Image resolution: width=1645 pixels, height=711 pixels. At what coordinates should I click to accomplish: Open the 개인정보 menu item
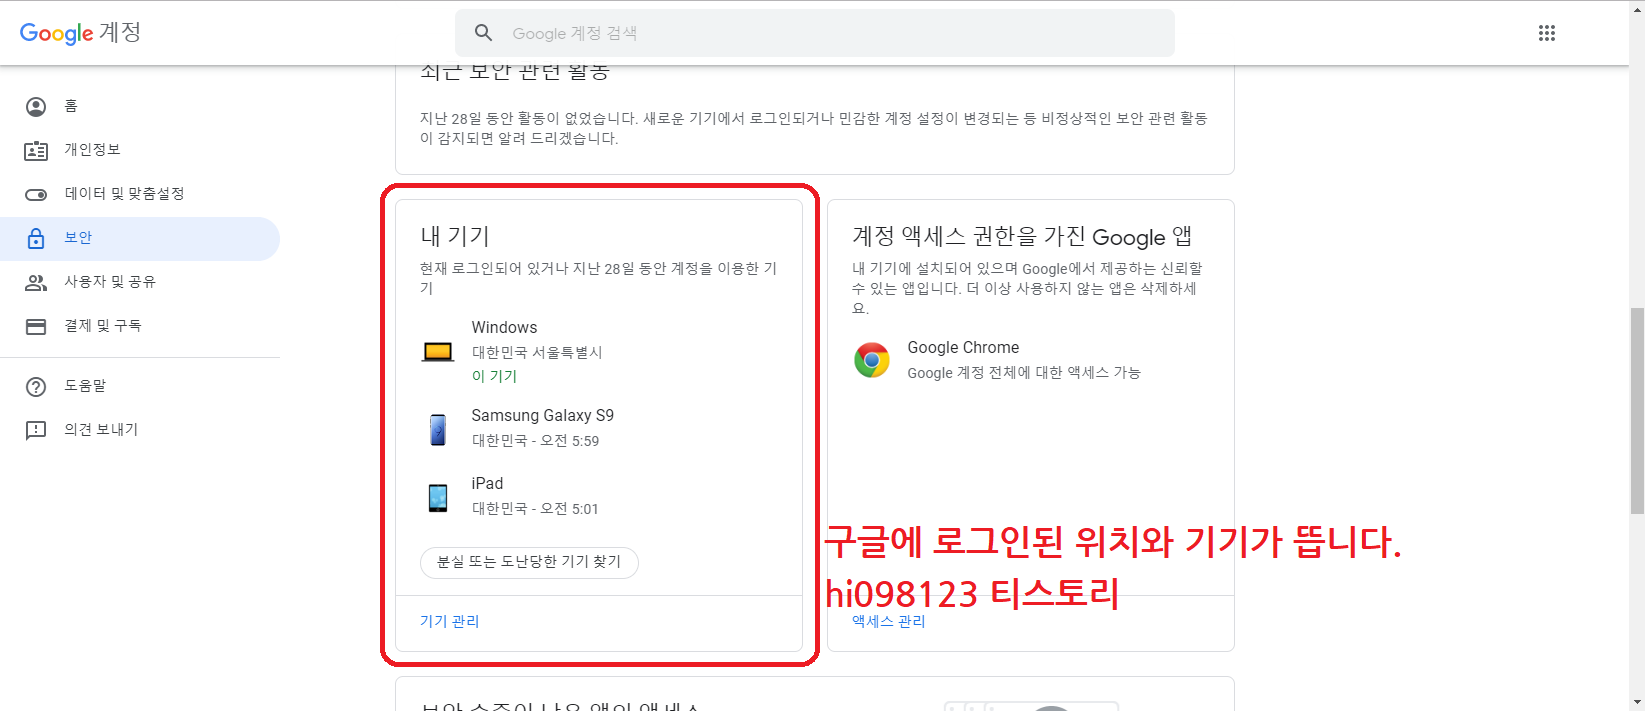click(x=140, y=150)
